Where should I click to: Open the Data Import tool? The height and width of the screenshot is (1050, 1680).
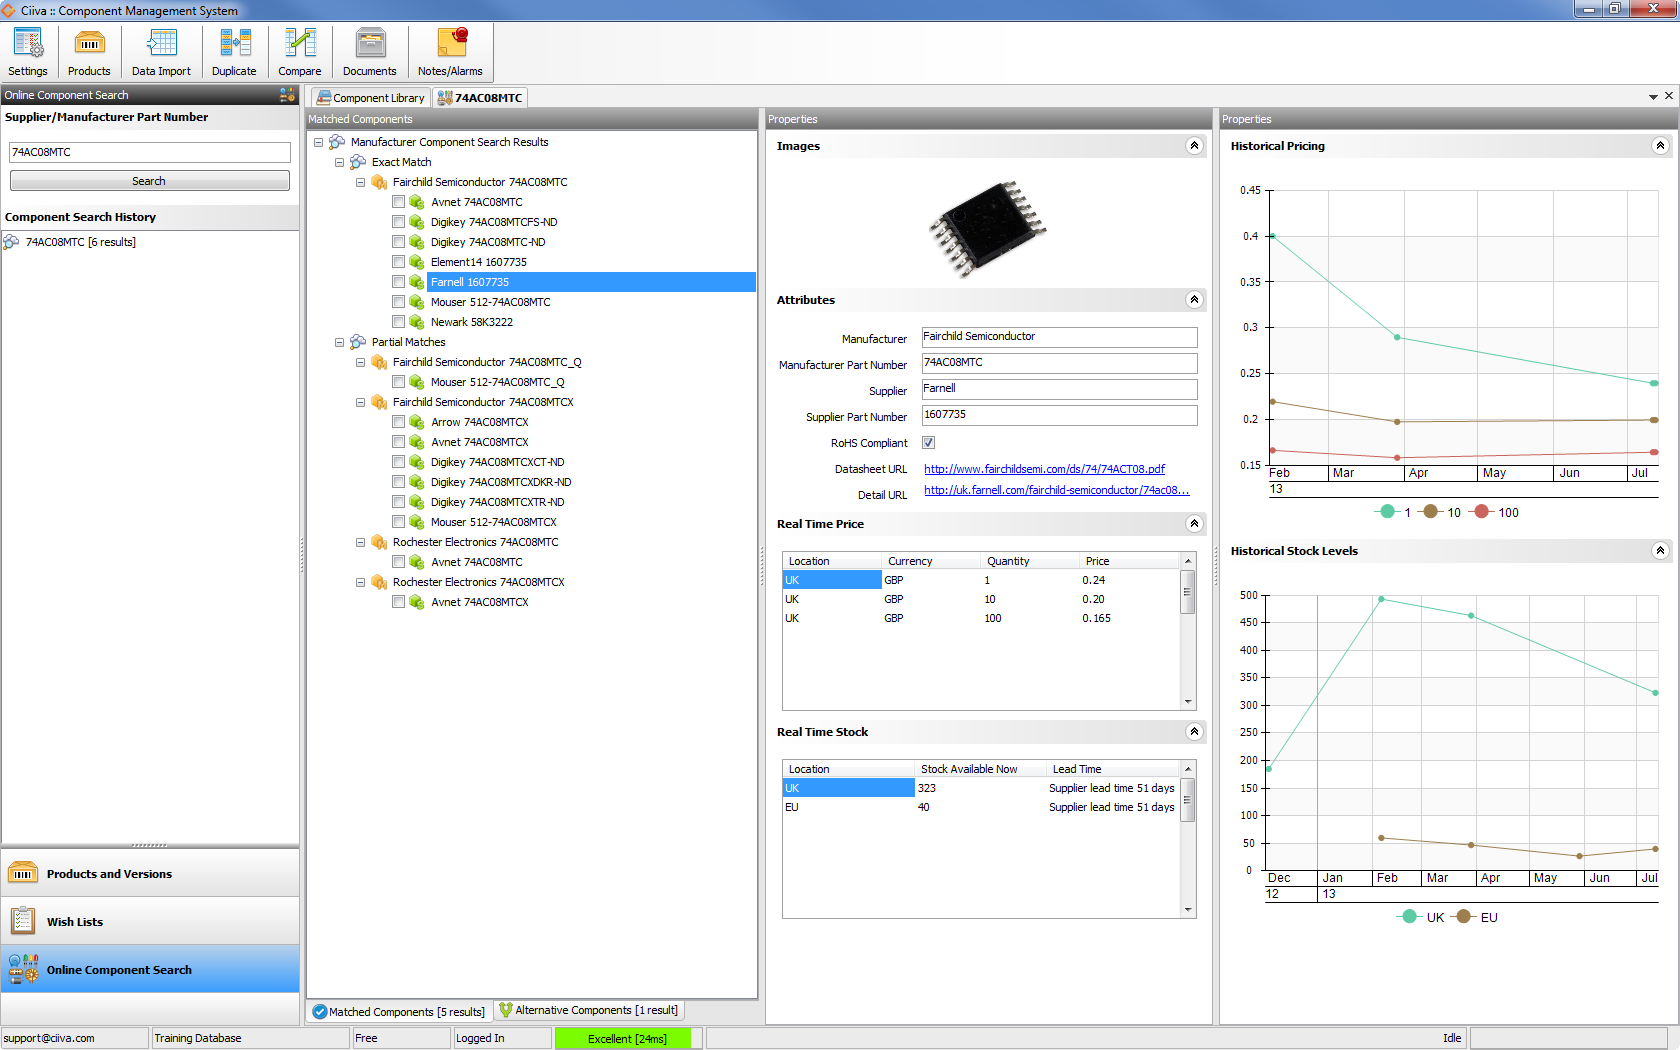[x=161, y=52]
